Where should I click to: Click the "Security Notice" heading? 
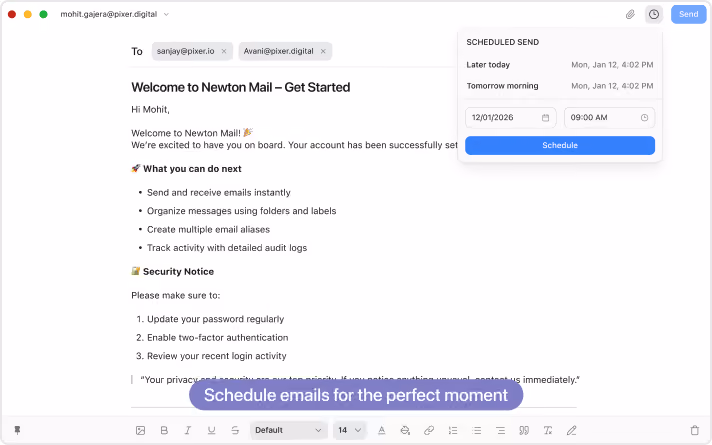(178, 272)
